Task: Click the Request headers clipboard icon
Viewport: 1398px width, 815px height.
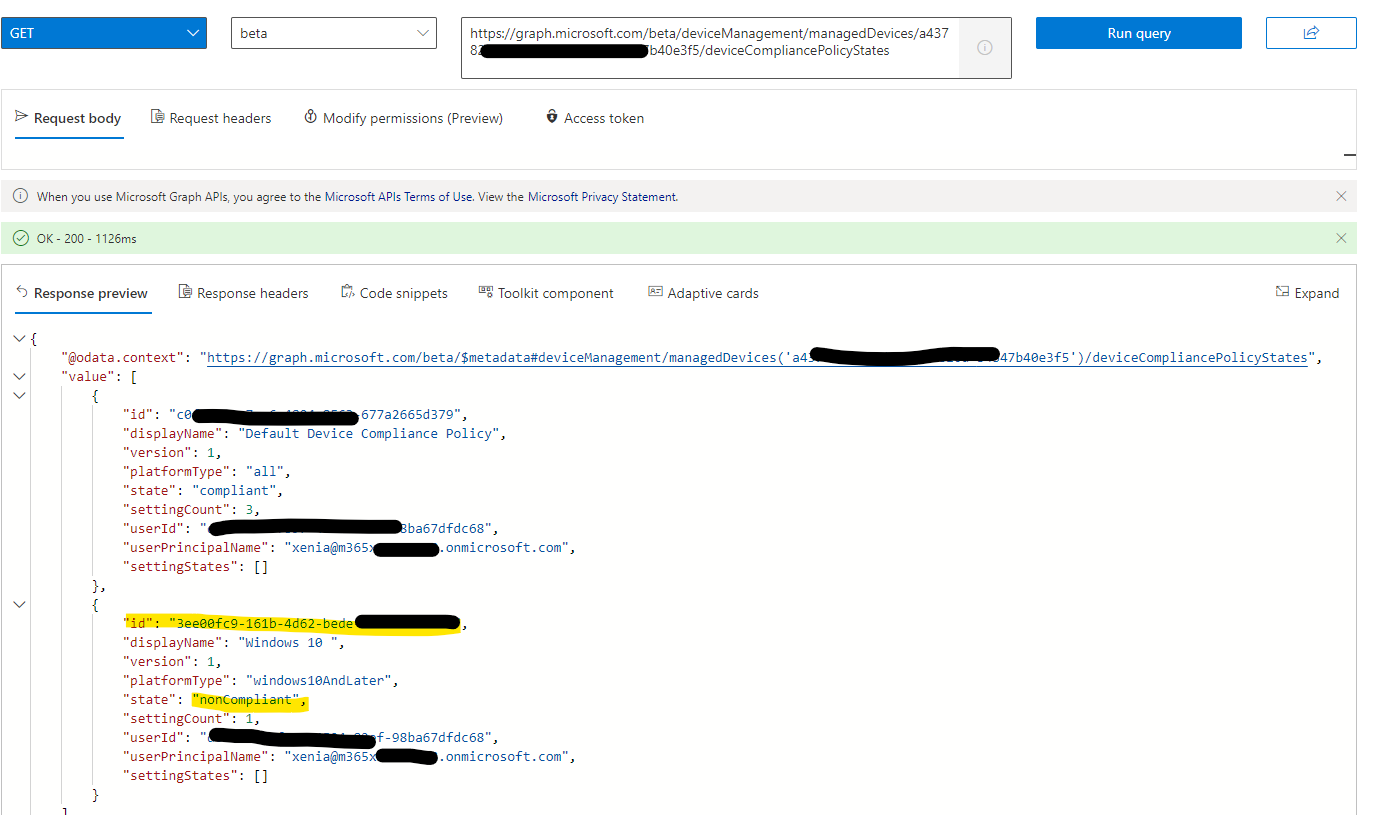Action: click(157, 117)
